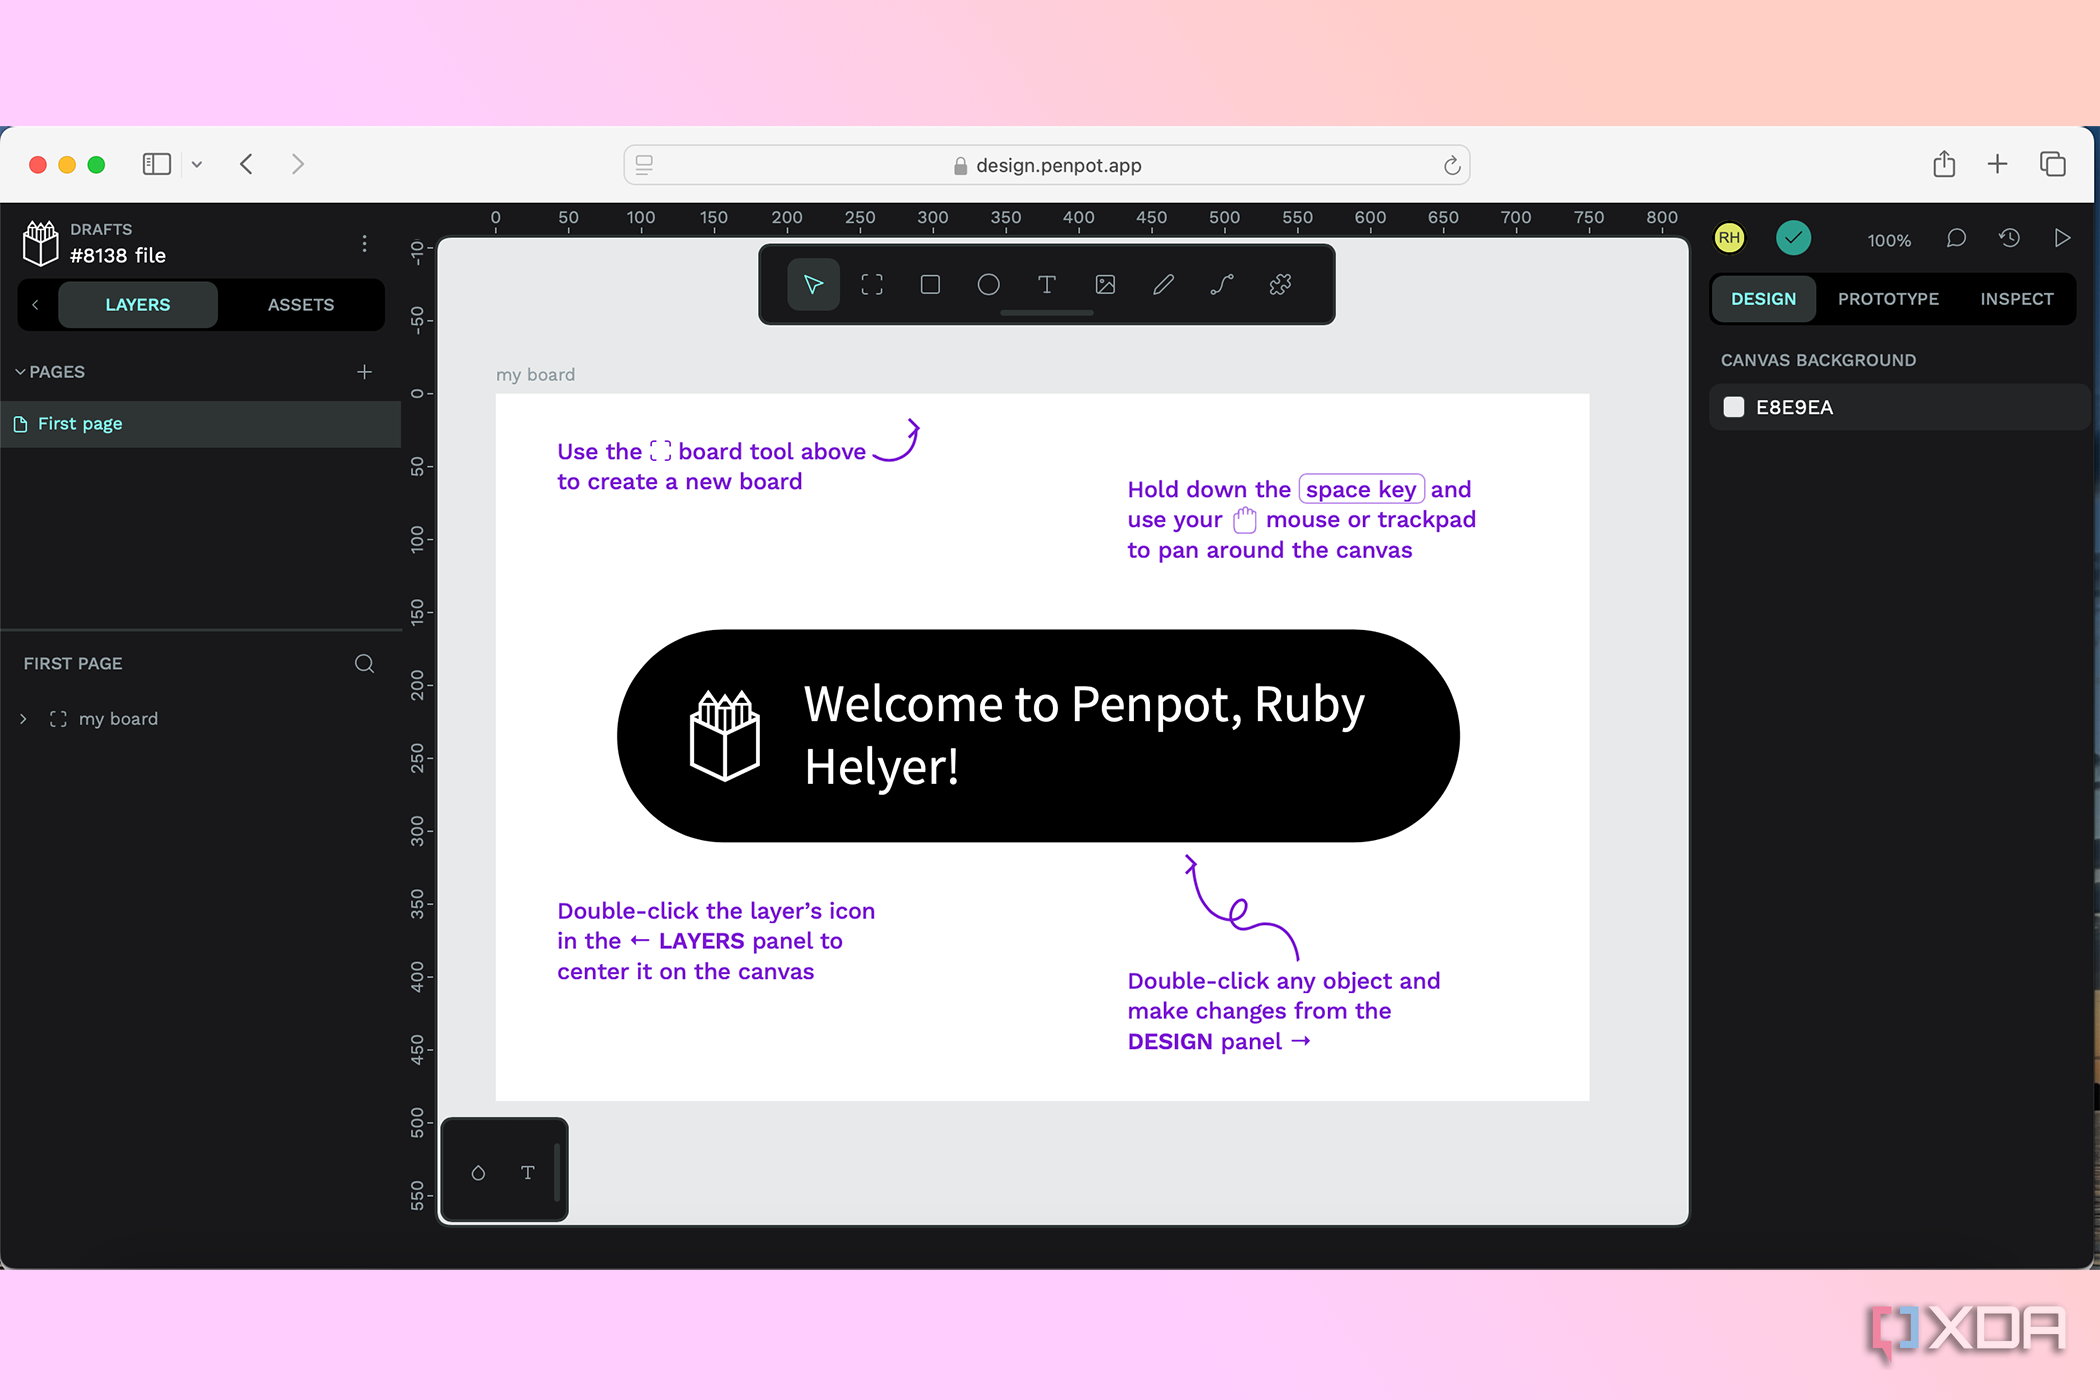This screenshot has width=2100, height=1400.
Task: Toggle the Safari sidebar button
Action: click(157, 164)
